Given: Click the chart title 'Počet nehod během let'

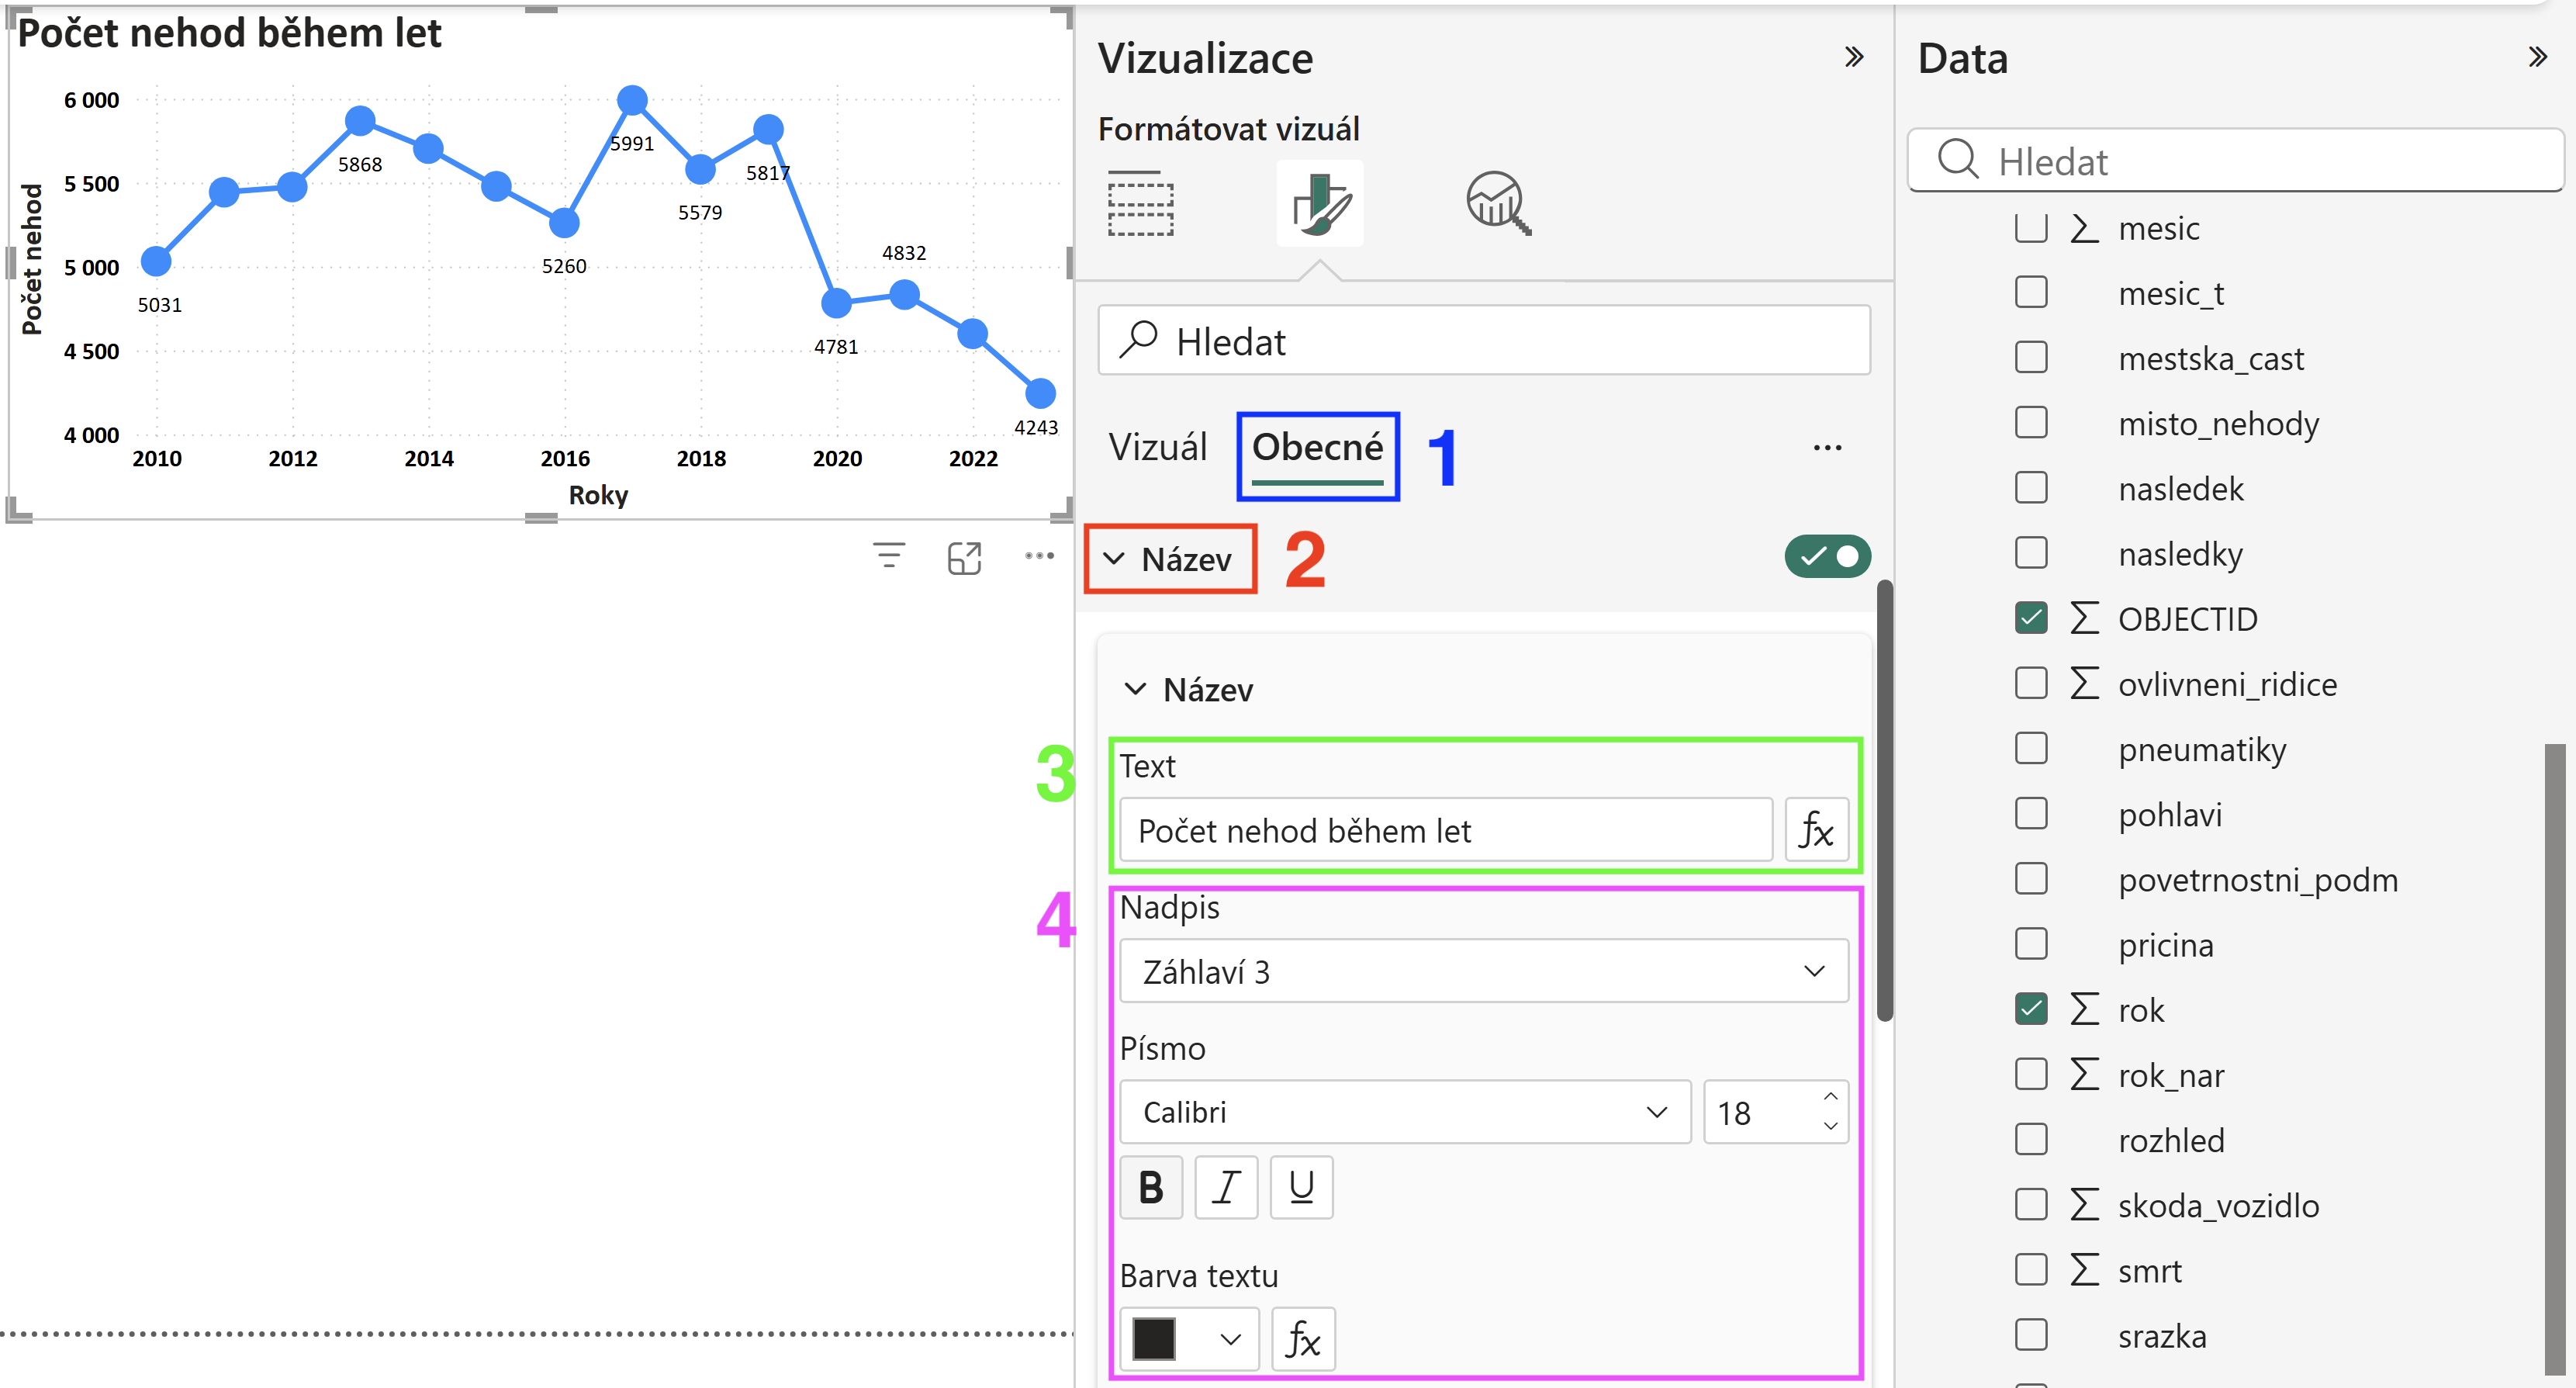Looking at the screenshot, I should [229, 33].
